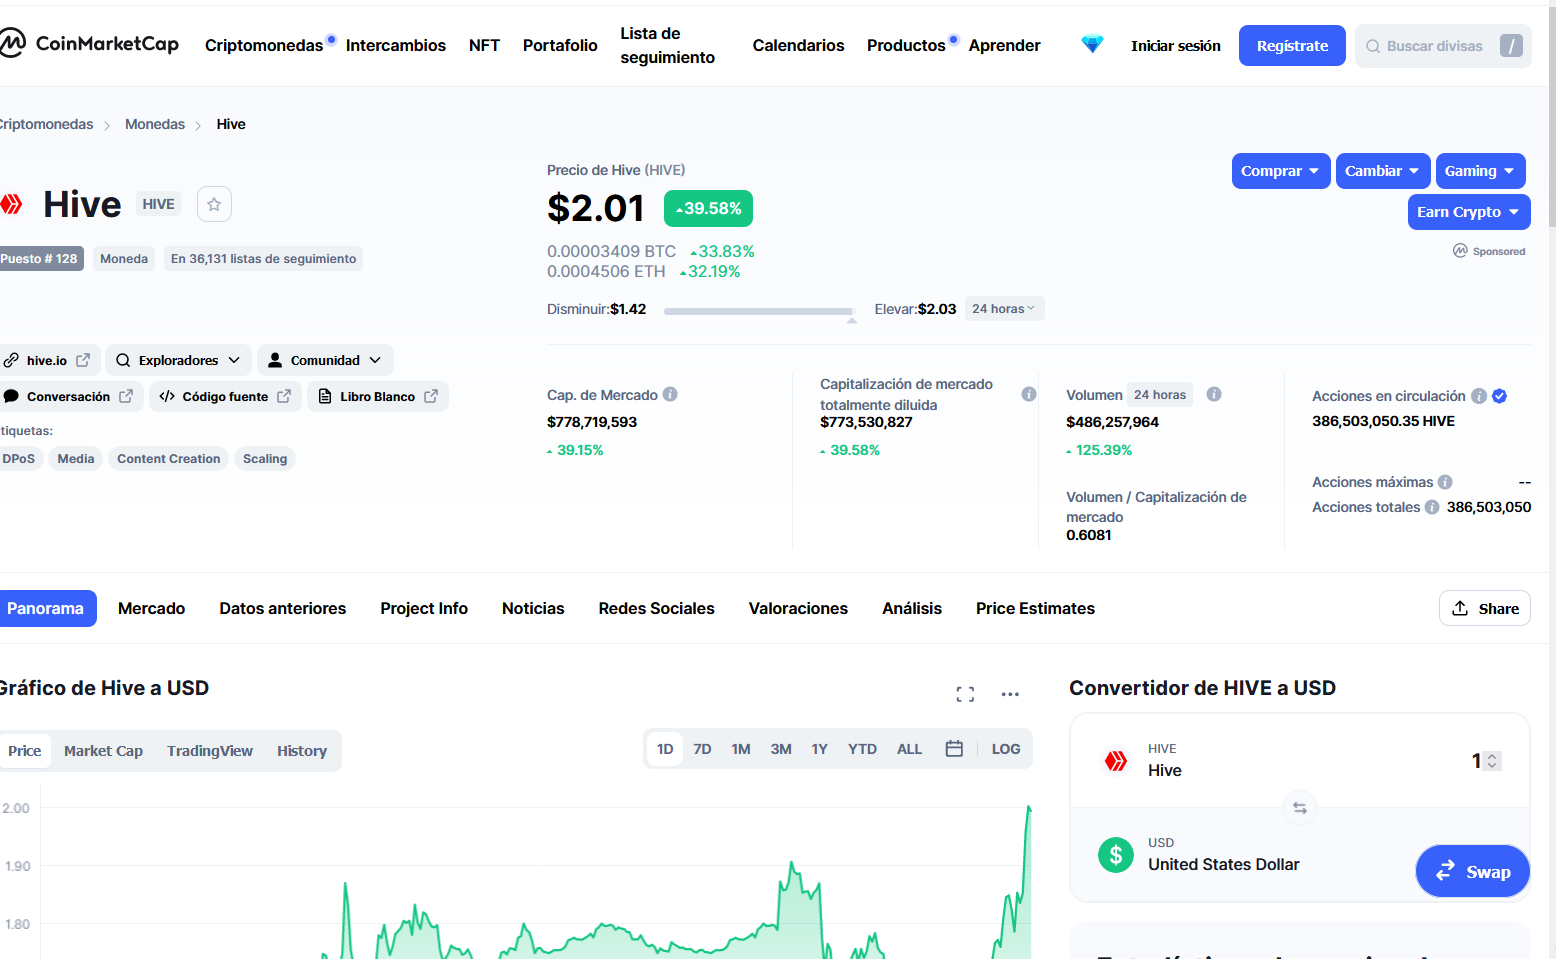Viewport: 1556px width, 959px height.
Task: Select the ALL chart range
Action: pos(909,749)
